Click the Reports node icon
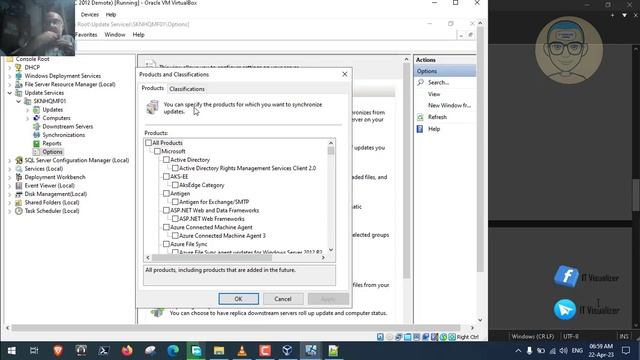640x360 pixels. pos(36,143)
